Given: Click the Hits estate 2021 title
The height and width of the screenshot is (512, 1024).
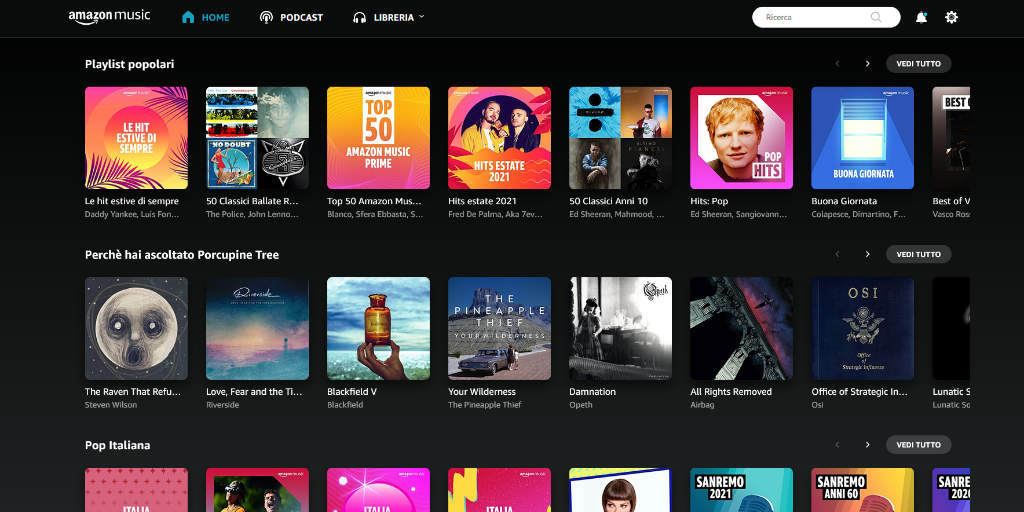Looking at the screenshot, I should (x=482, y=201).
